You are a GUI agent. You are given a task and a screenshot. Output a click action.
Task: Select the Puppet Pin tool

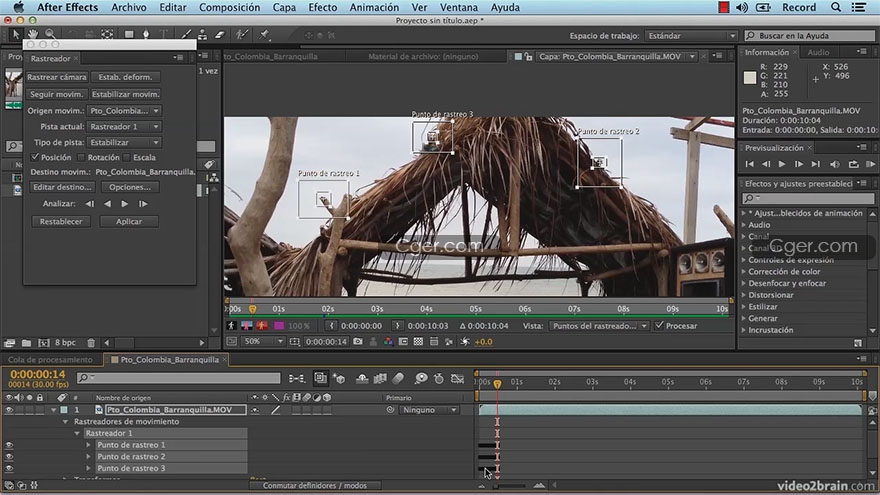coord(264,34)
